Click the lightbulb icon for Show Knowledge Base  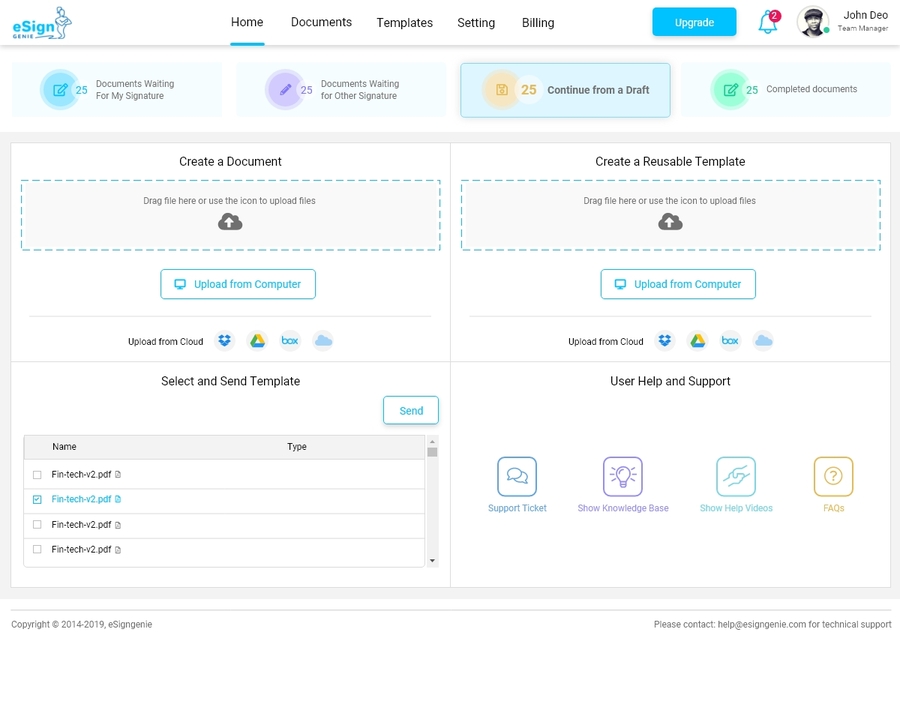click(x=622, y=476)
